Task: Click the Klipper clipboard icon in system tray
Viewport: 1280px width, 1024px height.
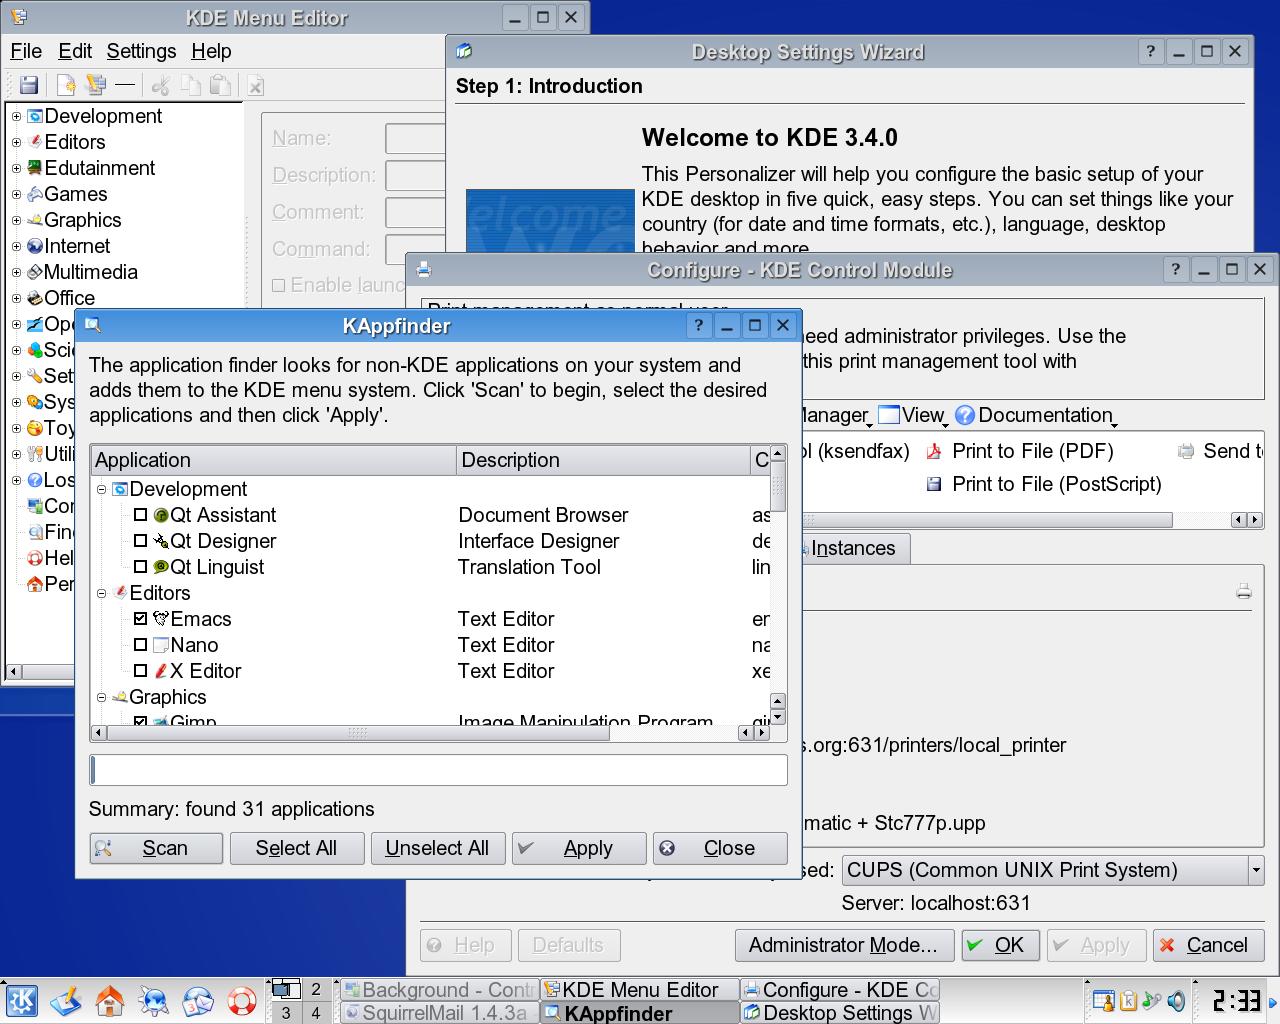Action: coord(1128,1000)
